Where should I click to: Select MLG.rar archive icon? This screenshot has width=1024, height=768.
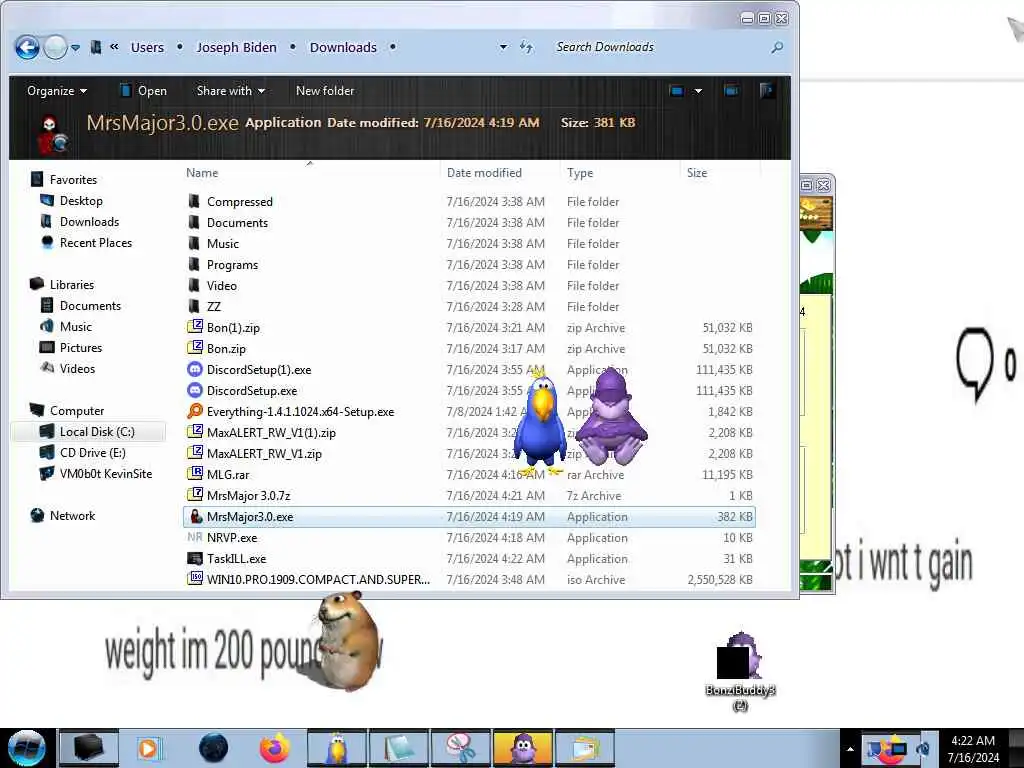tap(195, 473)
